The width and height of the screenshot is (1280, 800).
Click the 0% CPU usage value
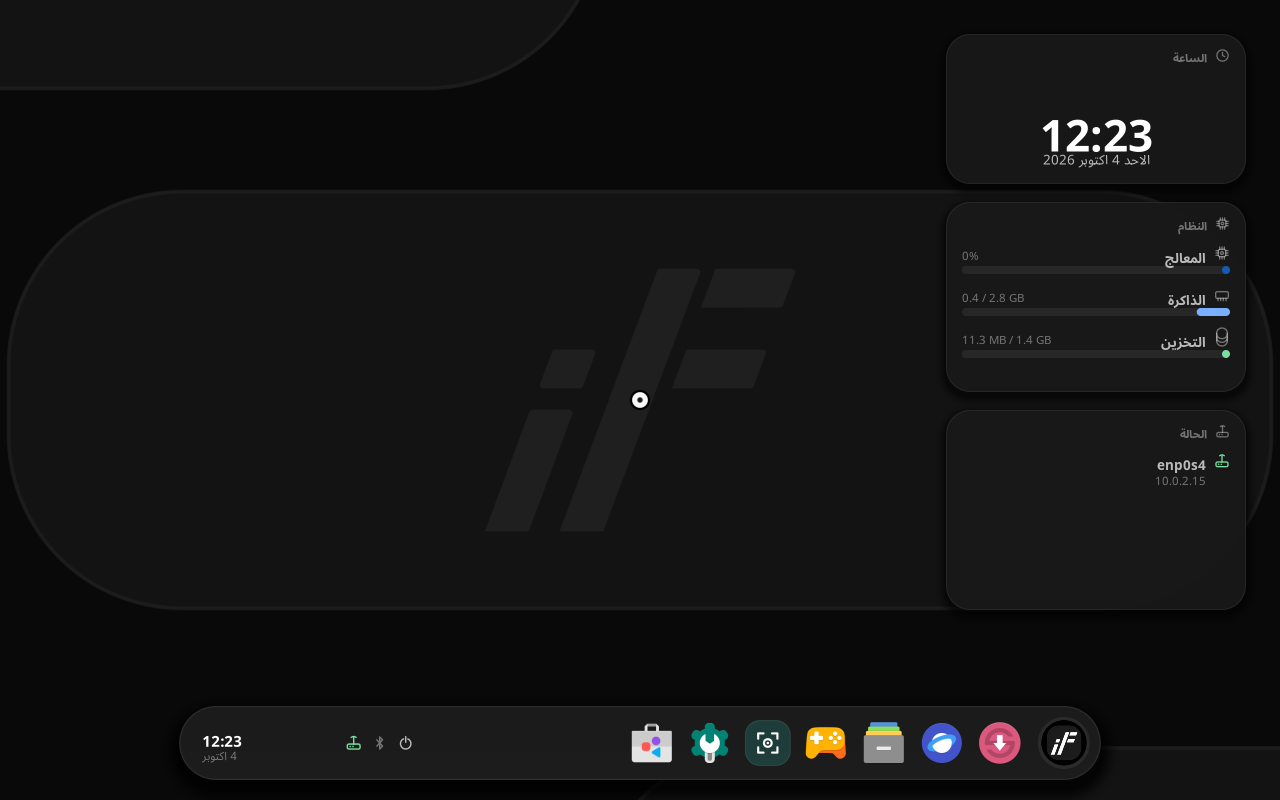970,256
